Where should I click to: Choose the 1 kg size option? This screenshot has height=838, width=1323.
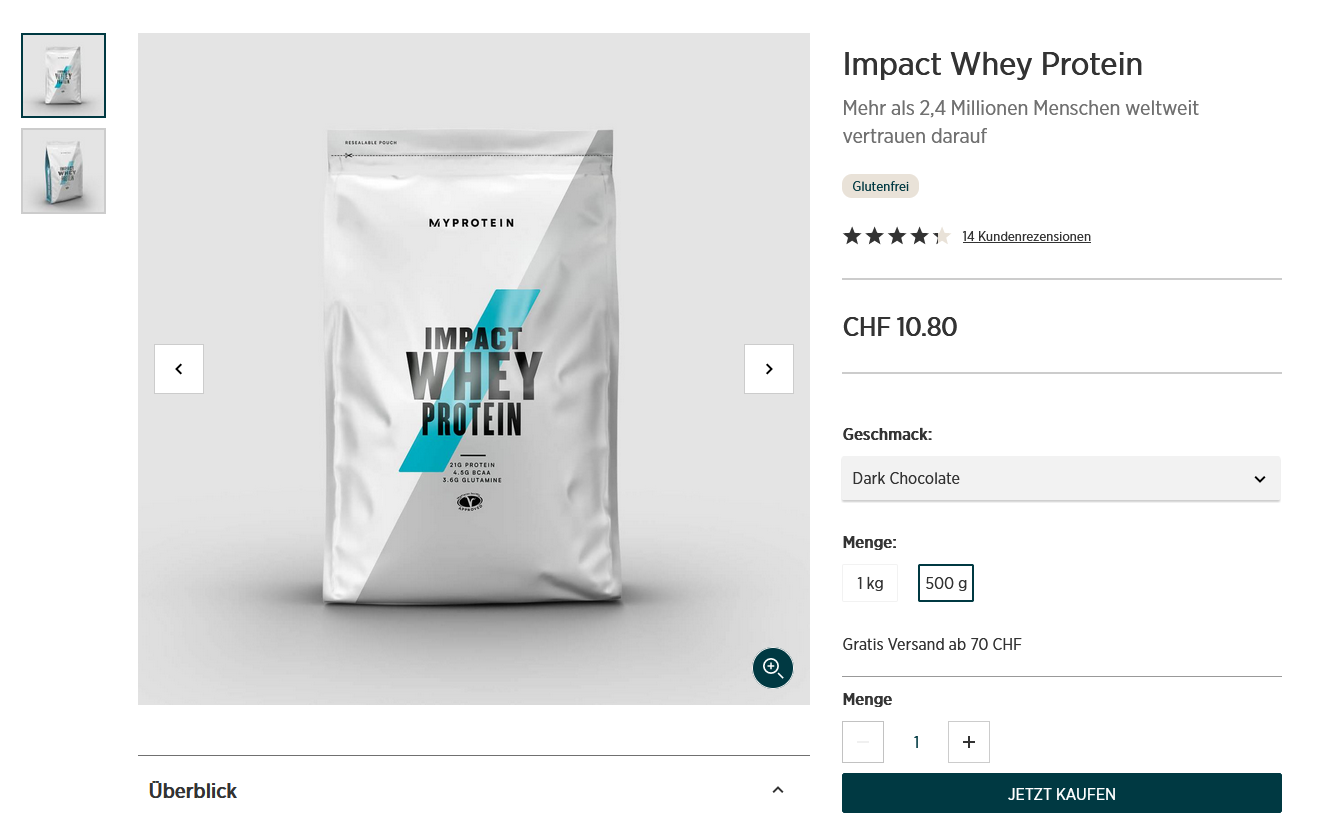tap(870, 583)
